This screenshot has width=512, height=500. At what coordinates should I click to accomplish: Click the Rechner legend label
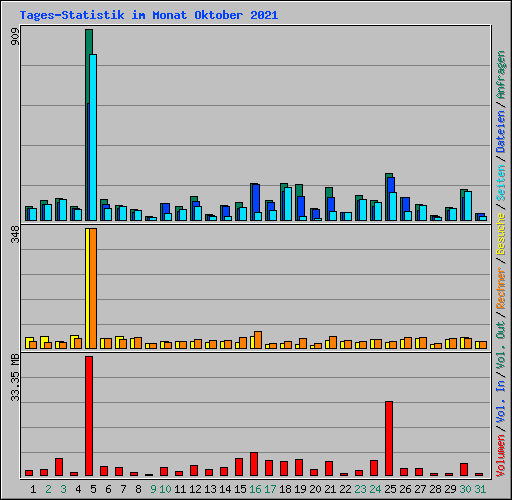(x=501, y=288)
